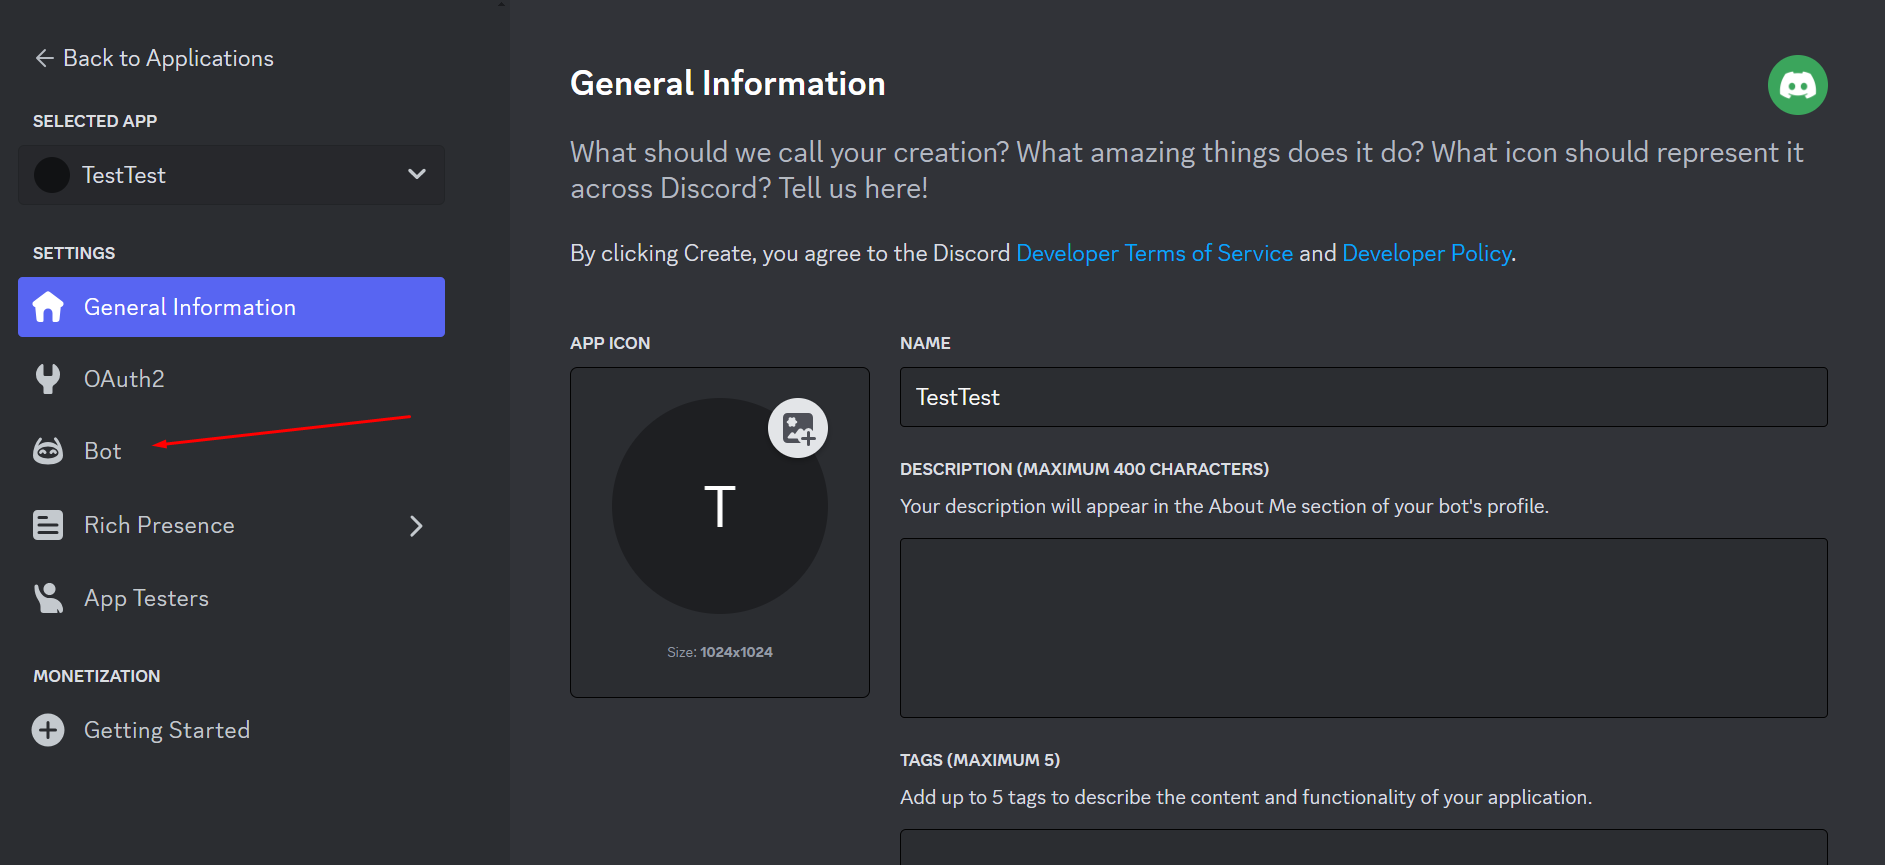Click the OAuth2 wrench icon
Viewport: 1885px width, 865px height.
(48, 379)
